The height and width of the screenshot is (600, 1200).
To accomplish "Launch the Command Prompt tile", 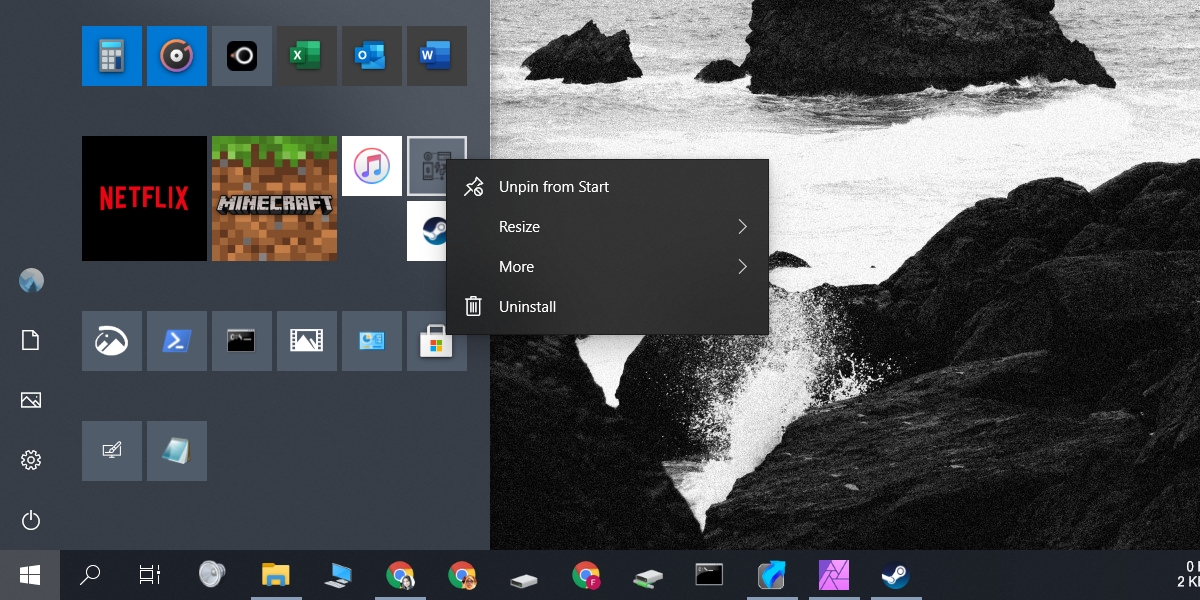I will click(242, 341).
